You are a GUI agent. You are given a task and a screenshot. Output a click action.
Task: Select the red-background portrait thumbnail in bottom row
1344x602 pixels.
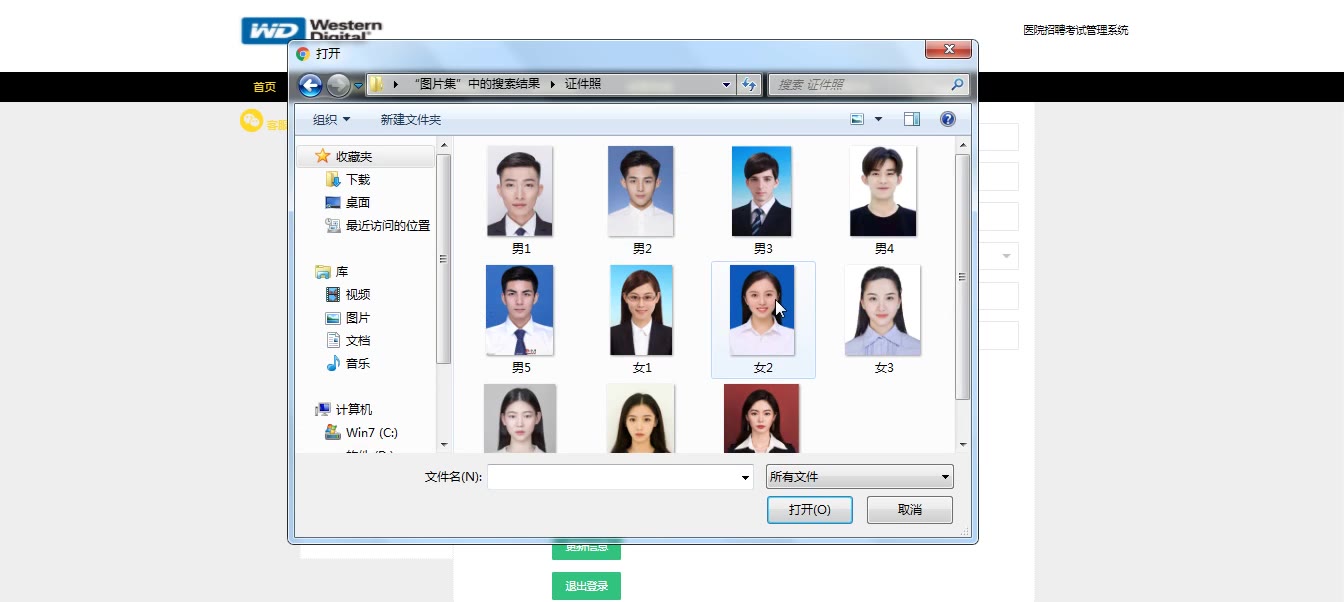click(x=762, y=418)
